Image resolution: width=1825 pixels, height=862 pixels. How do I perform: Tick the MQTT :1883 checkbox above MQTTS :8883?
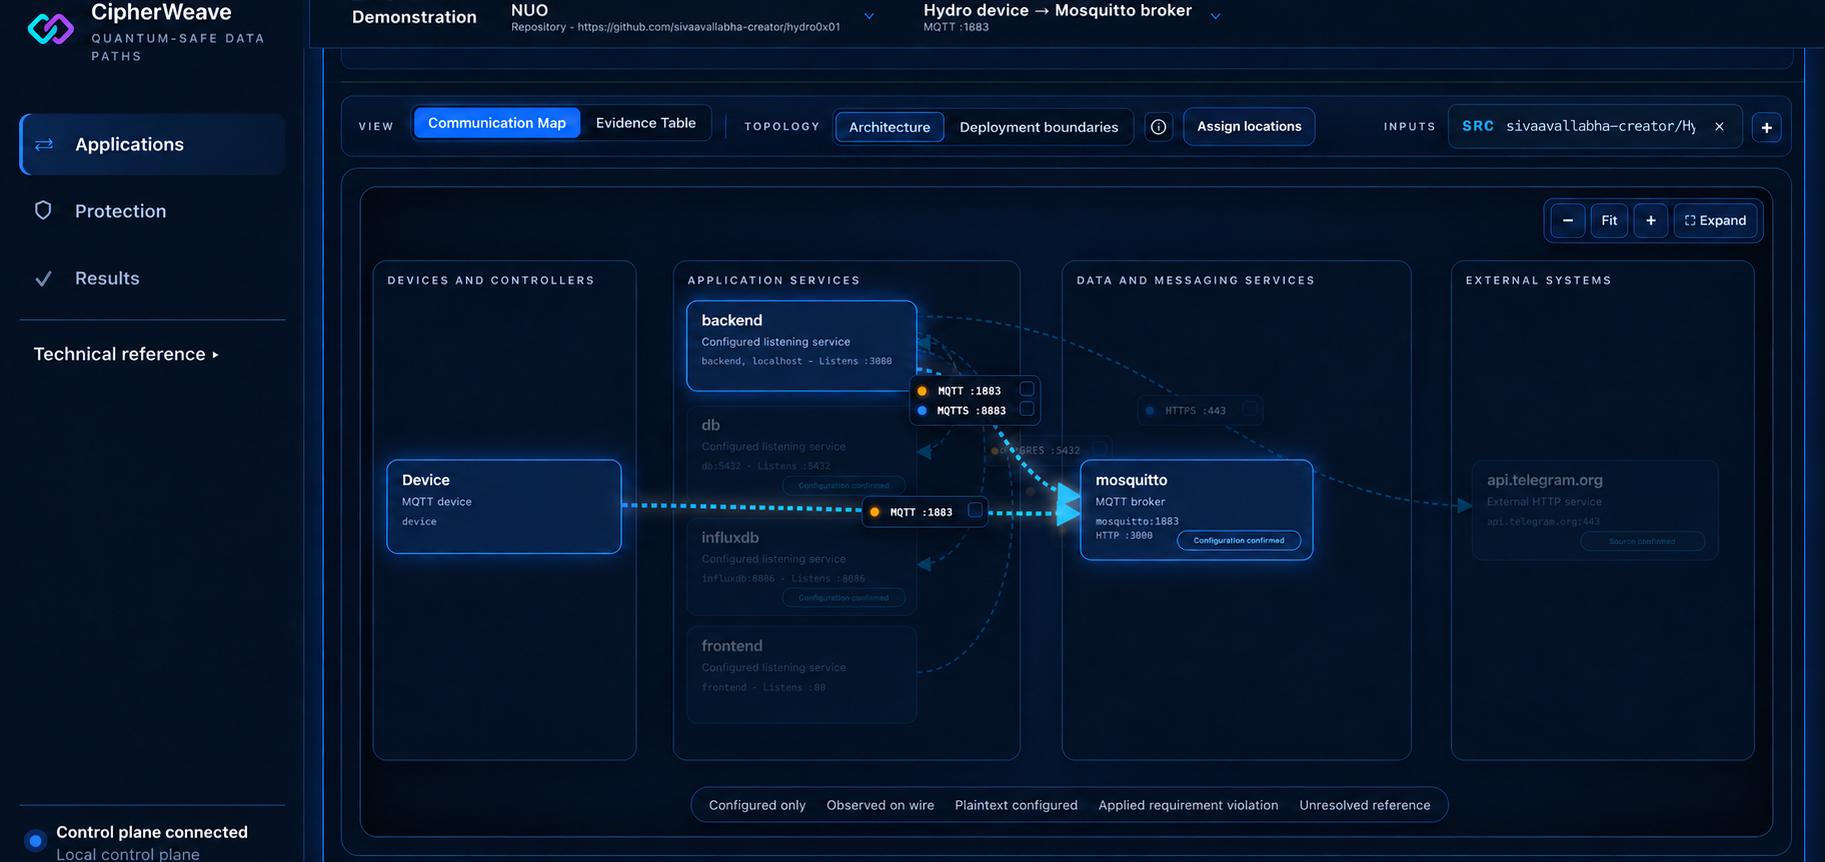(x=1026, y=389)
